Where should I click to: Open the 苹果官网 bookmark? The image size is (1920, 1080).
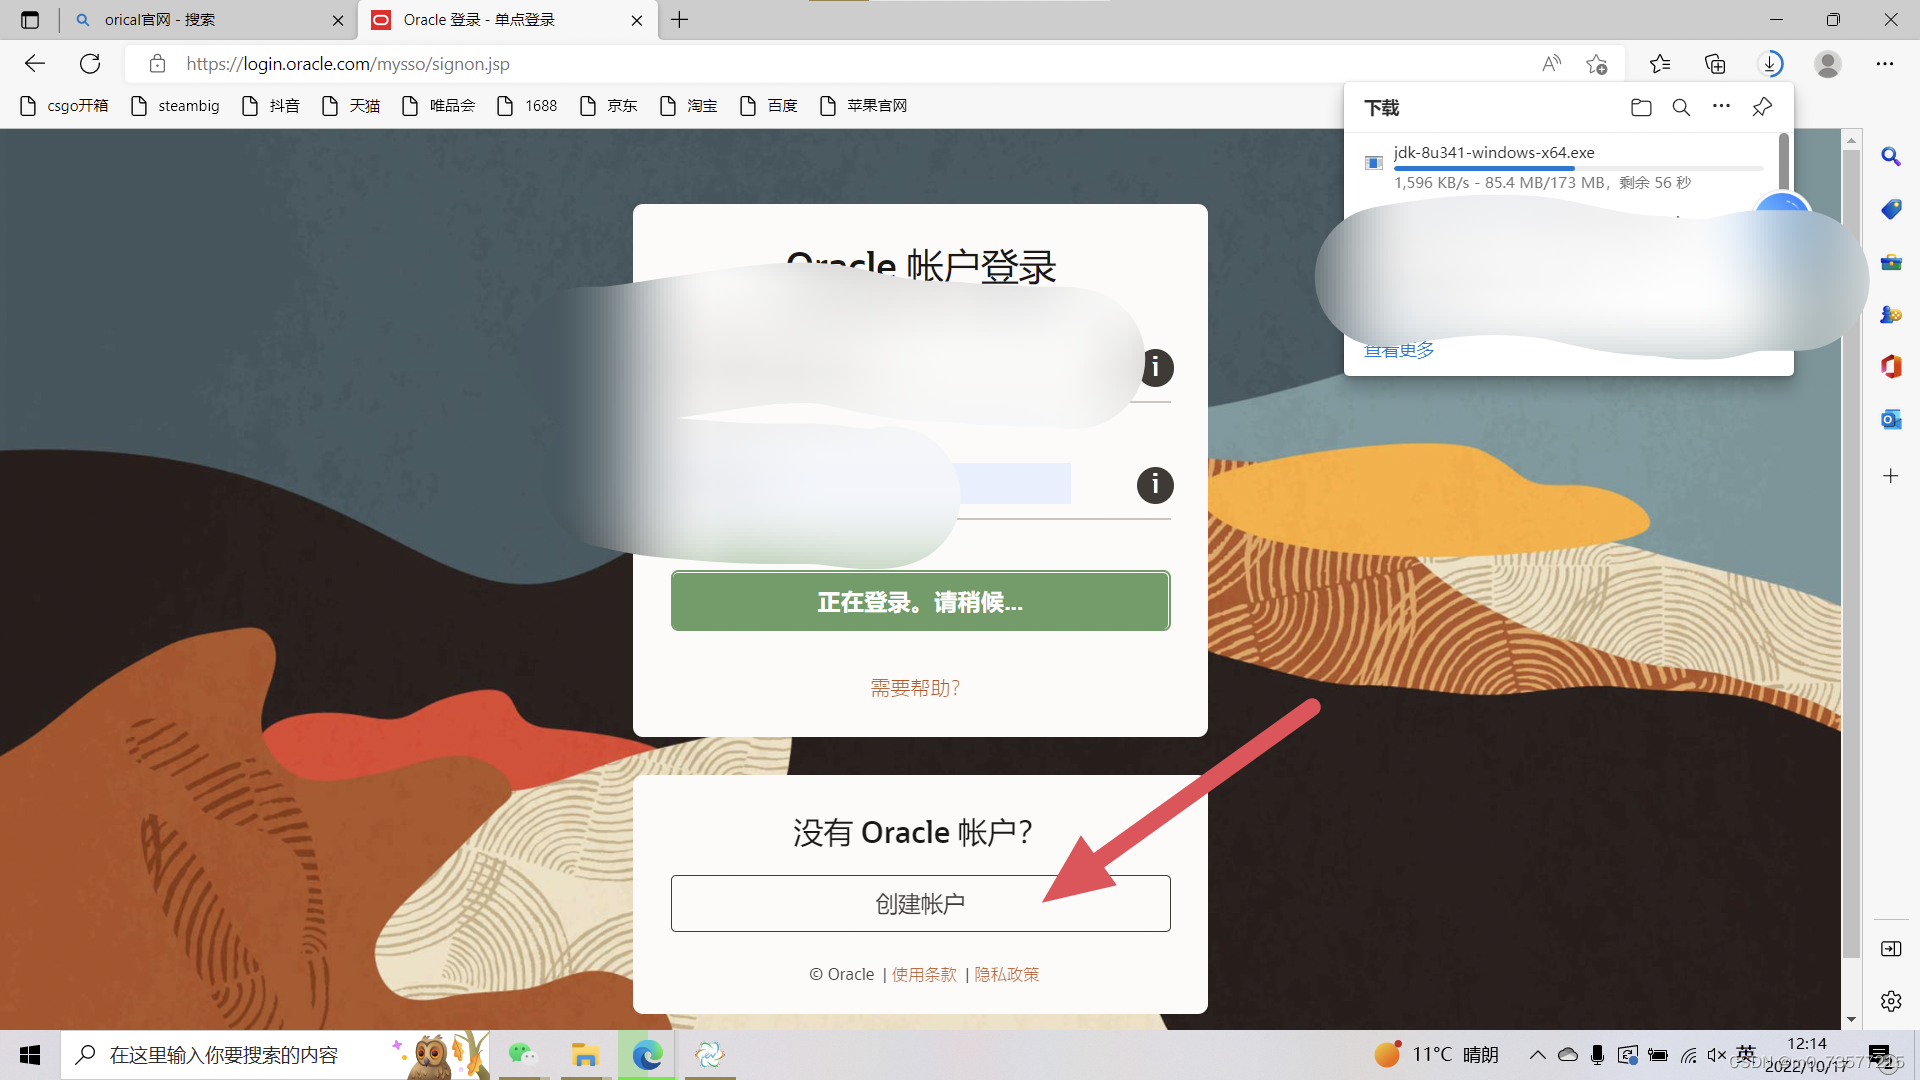pyautogui.click(x=864, y=106)
